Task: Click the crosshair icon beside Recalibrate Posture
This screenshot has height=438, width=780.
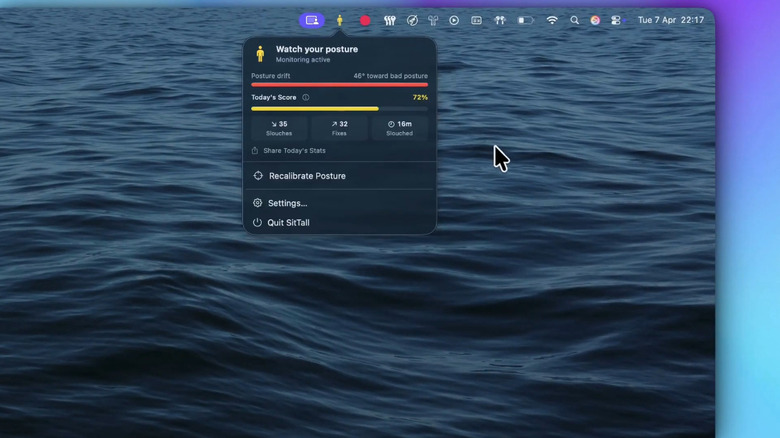Action: tap(258, 176)
